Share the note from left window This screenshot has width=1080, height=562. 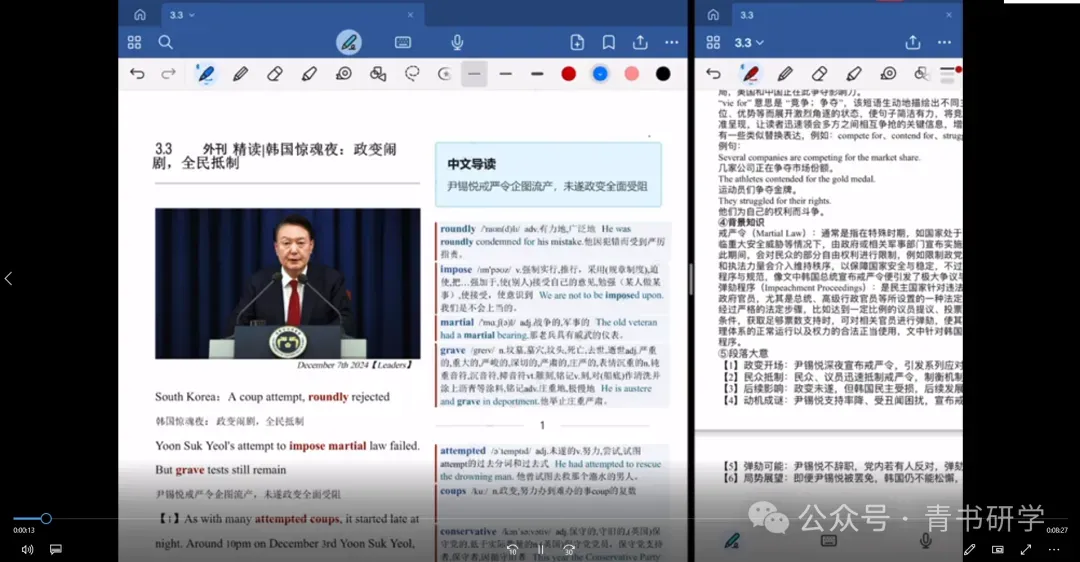[x=641, y=43]
